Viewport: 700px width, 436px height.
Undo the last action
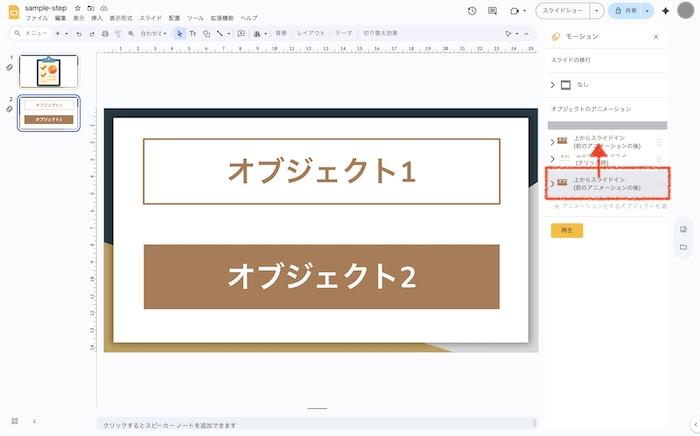point(79,33)
